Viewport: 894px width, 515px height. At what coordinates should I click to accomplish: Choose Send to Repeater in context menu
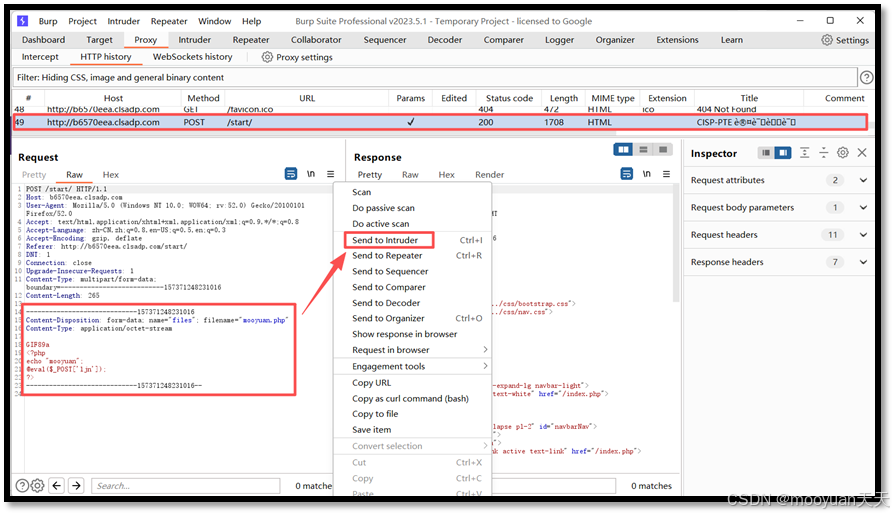tap(412, 256)
